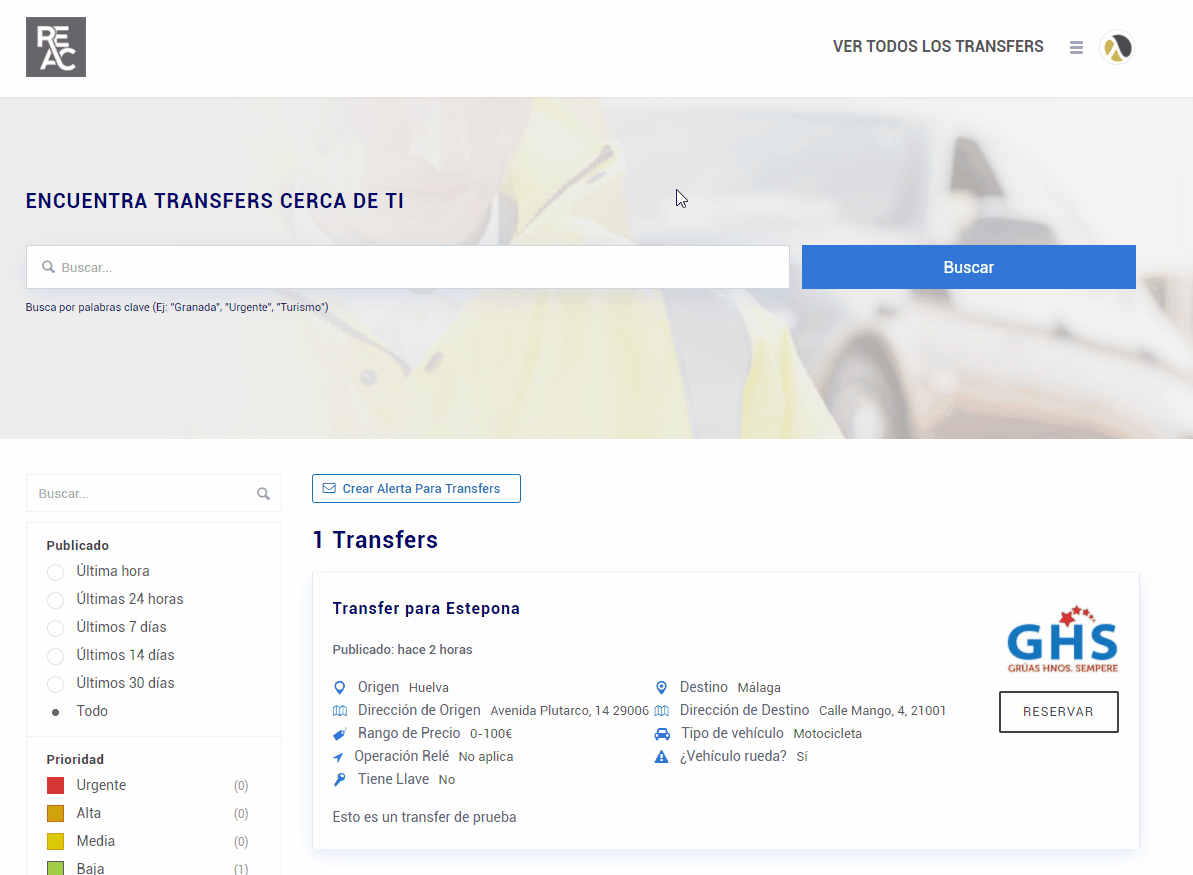
Task: Click the Origen location pin icon
Action: click(339, 688)
